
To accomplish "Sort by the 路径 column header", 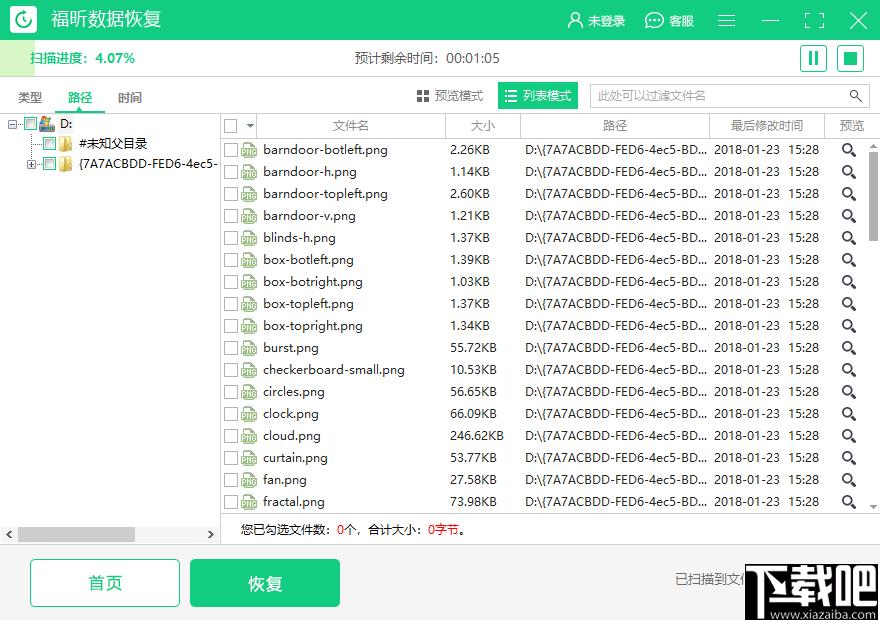I will (615, 126).
